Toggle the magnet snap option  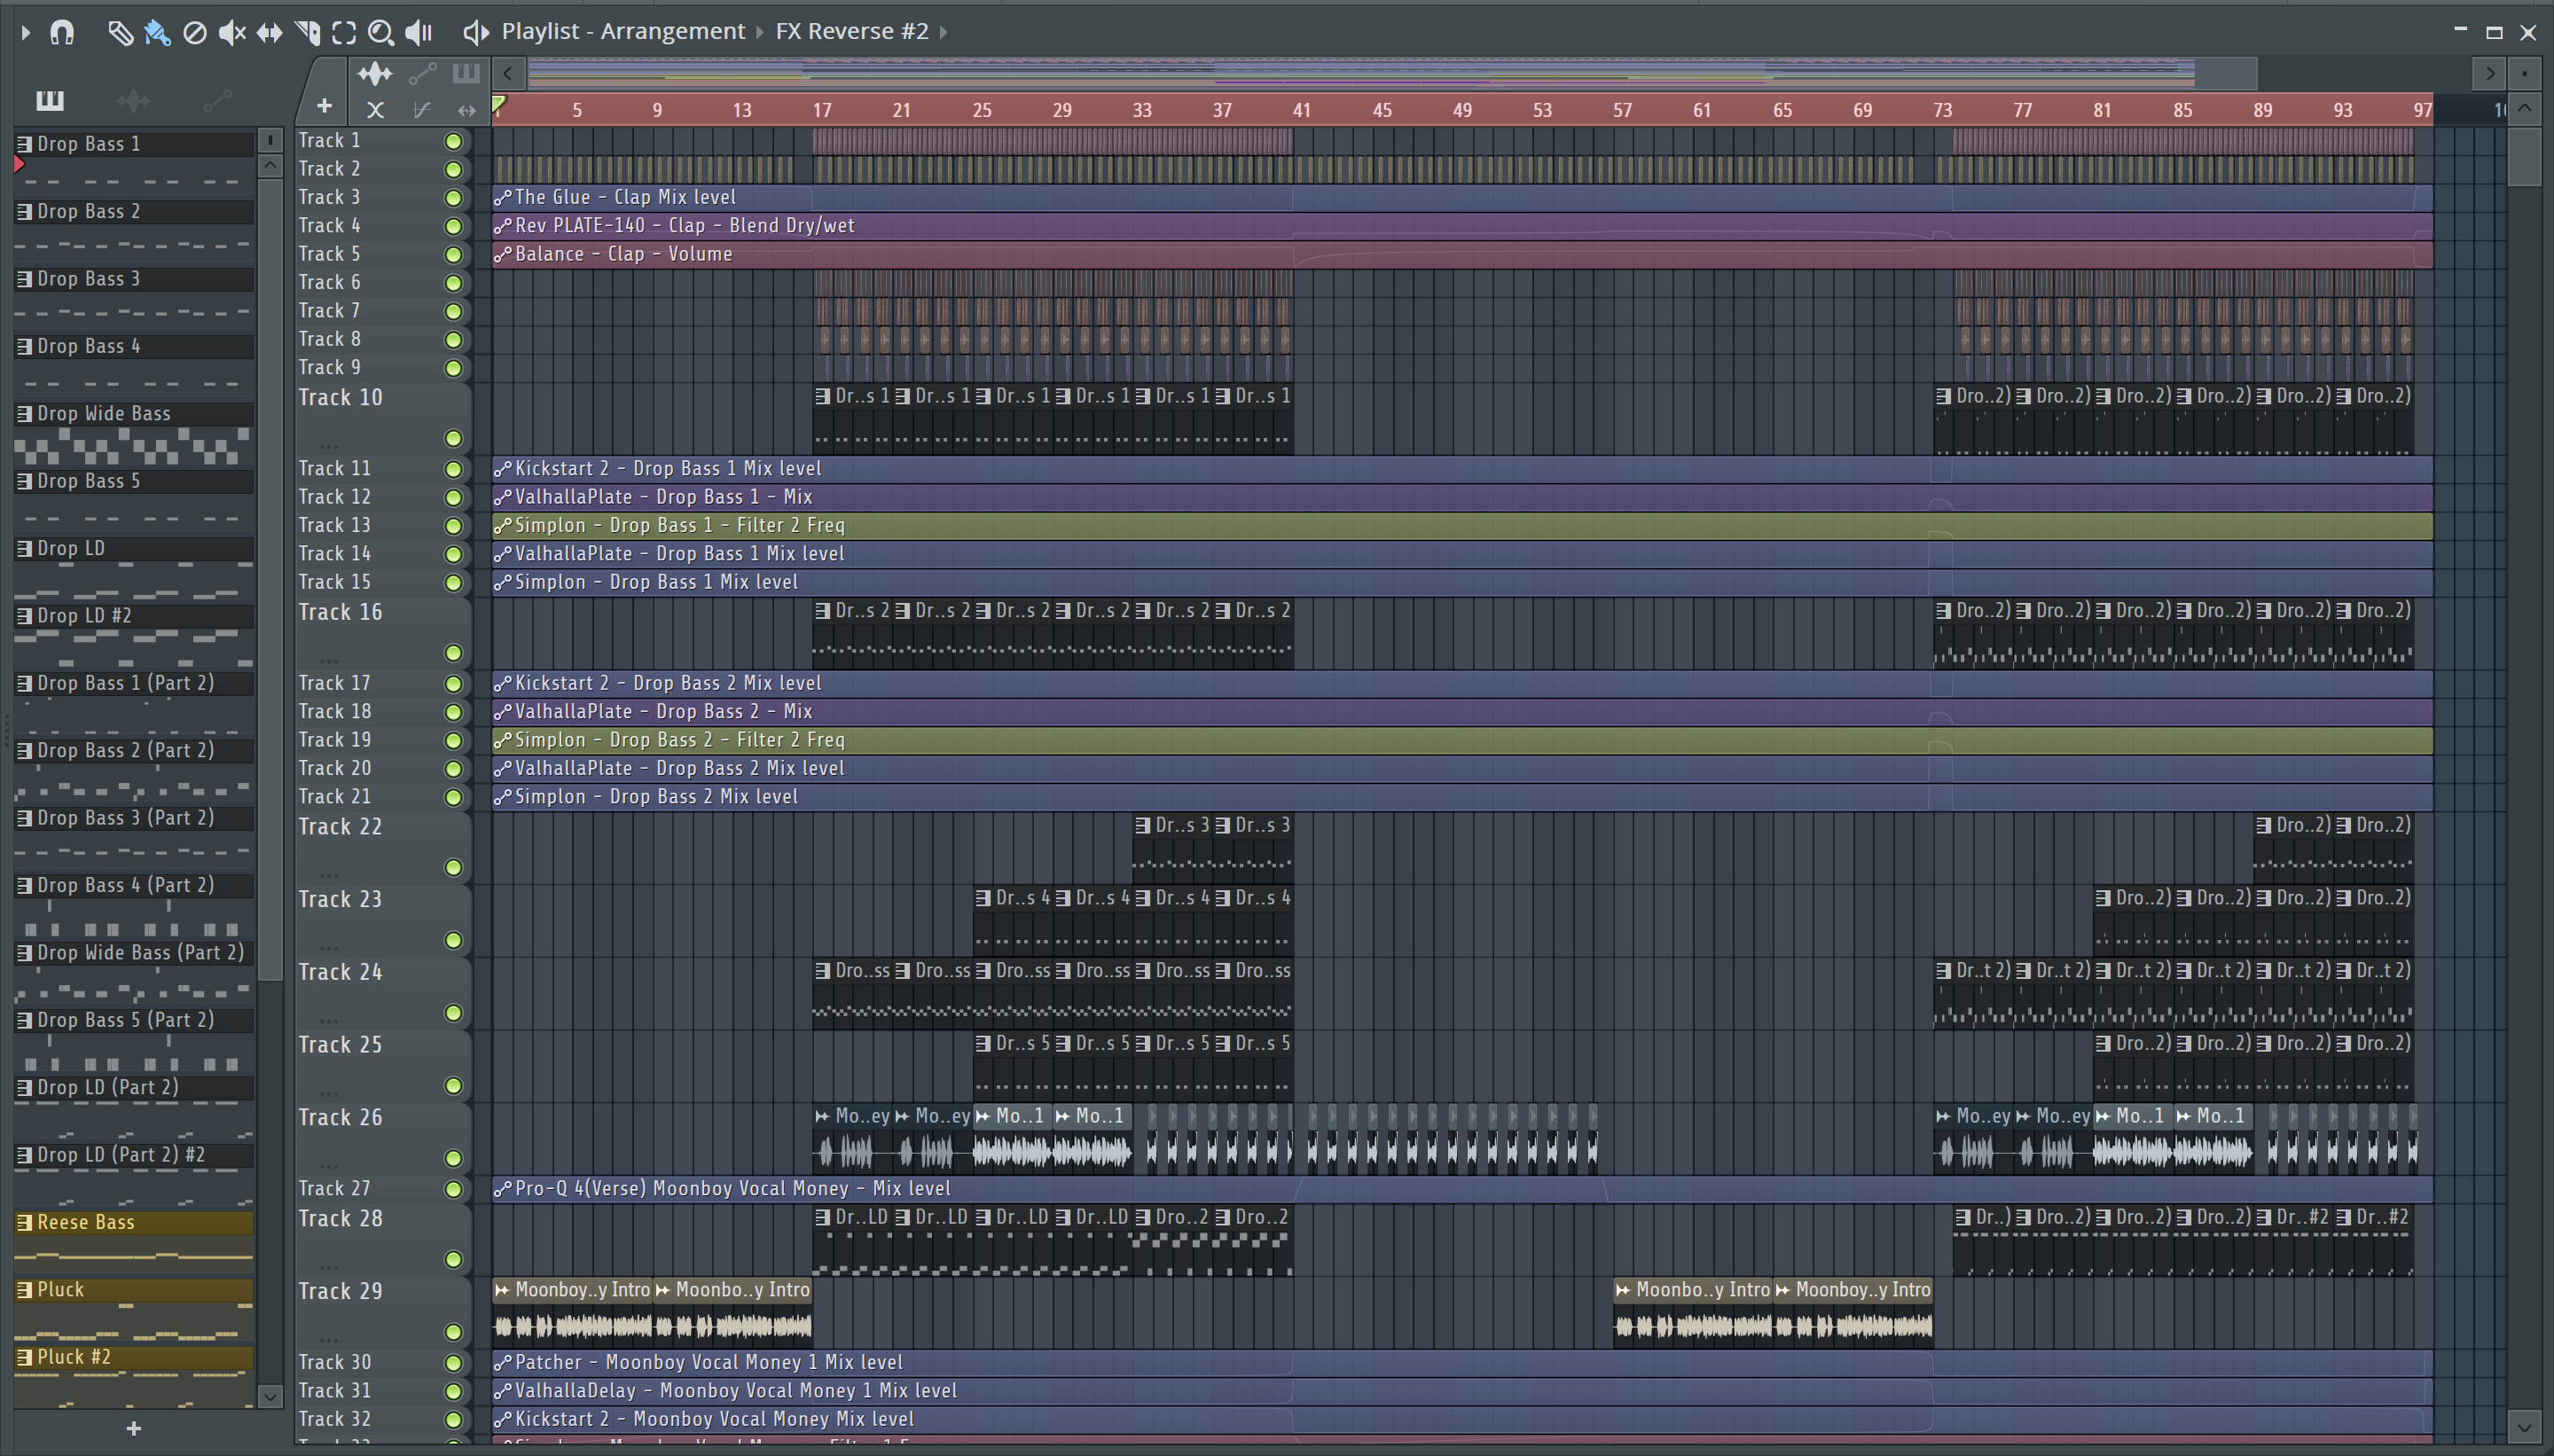point(62,33)
